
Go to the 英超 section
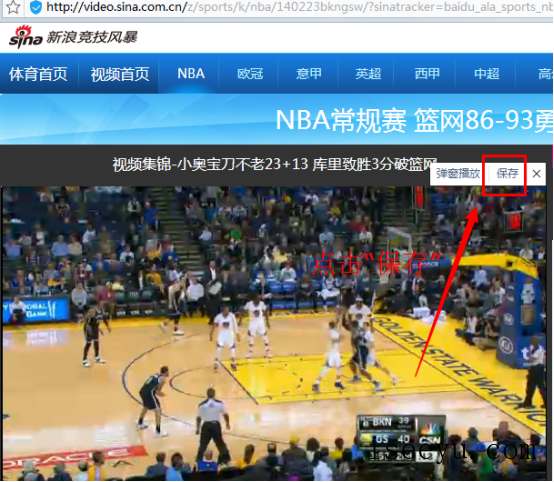368,74
